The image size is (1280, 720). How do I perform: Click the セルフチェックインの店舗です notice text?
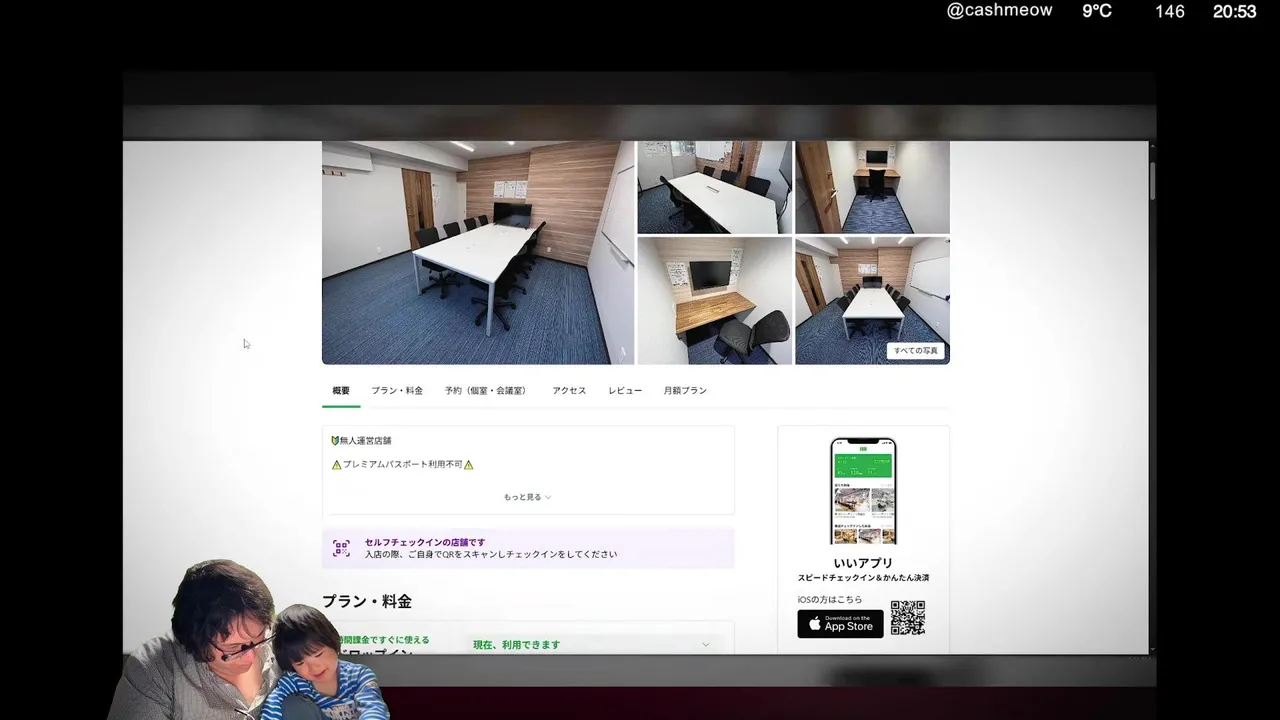click(425, 542)
